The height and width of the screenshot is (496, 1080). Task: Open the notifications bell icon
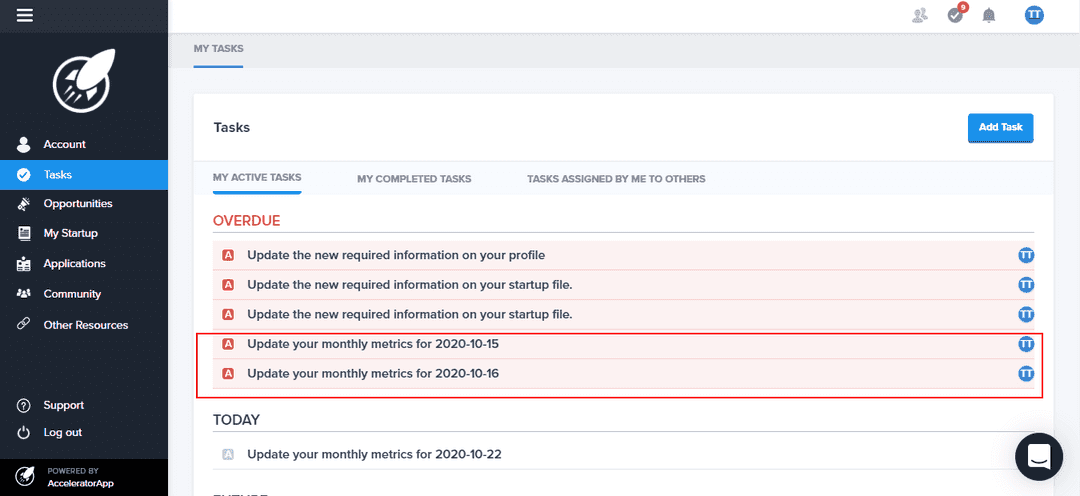[989, 15]
